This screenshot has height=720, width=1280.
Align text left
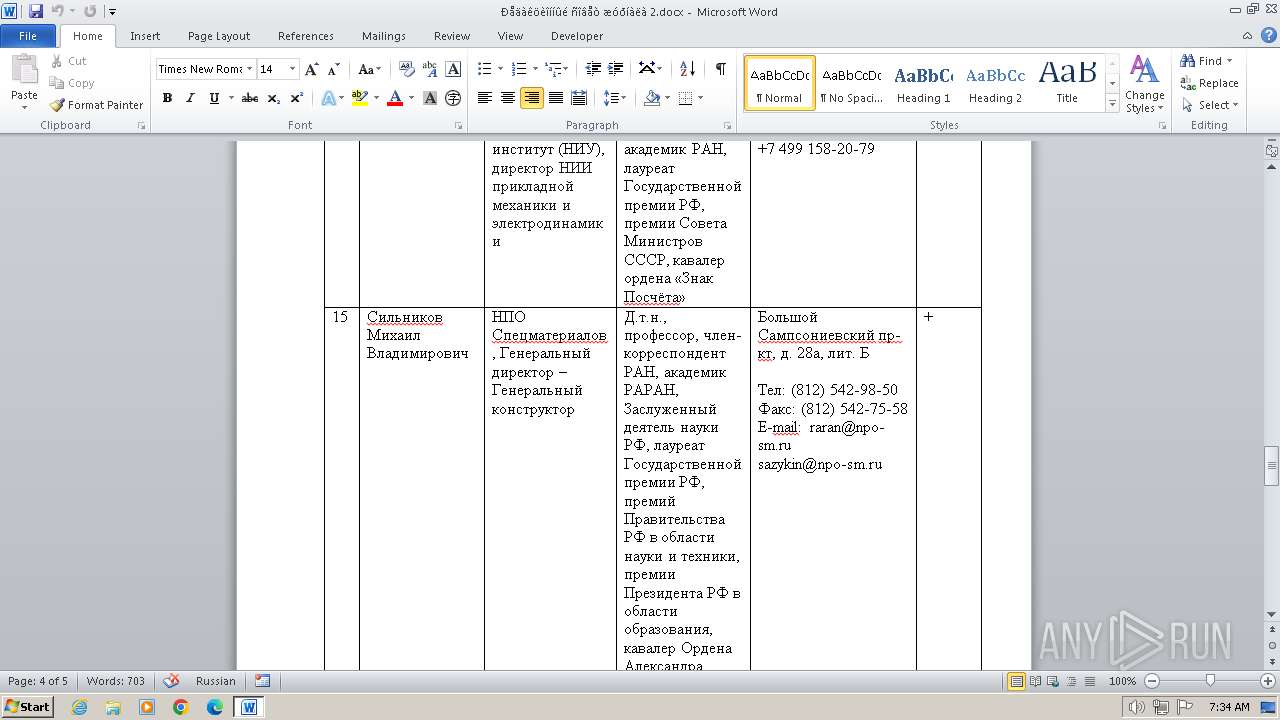tap(485, 98)
